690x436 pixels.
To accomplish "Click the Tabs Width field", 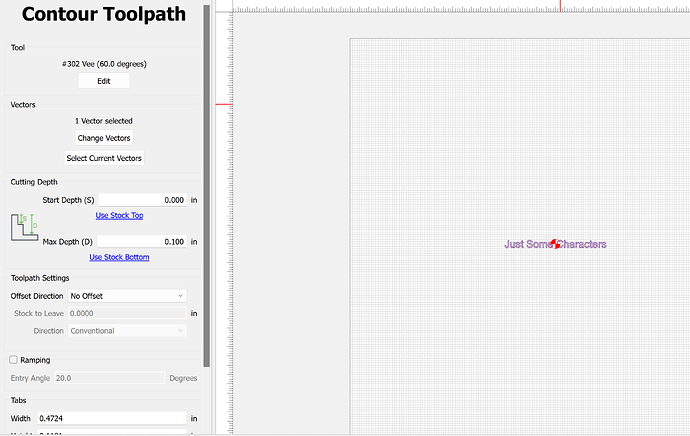I will (112, 418).
